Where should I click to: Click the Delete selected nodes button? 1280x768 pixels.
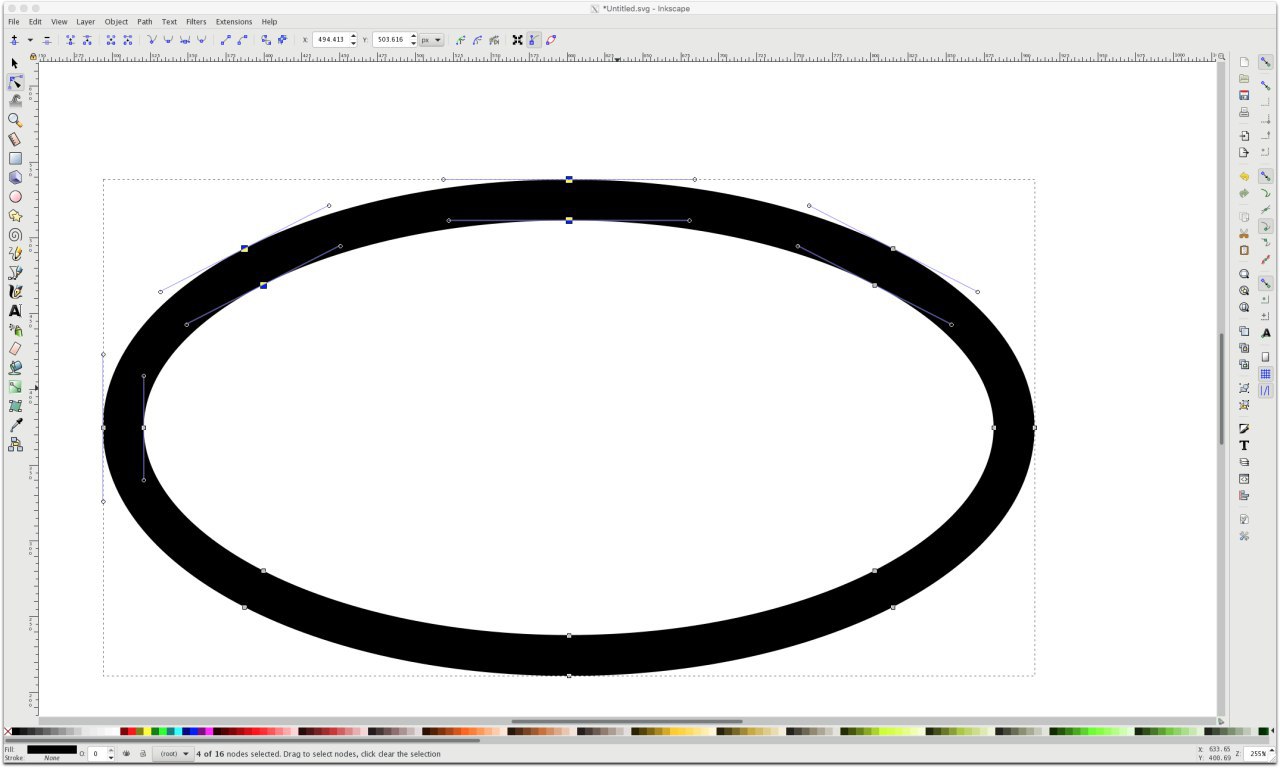(46, 40)
